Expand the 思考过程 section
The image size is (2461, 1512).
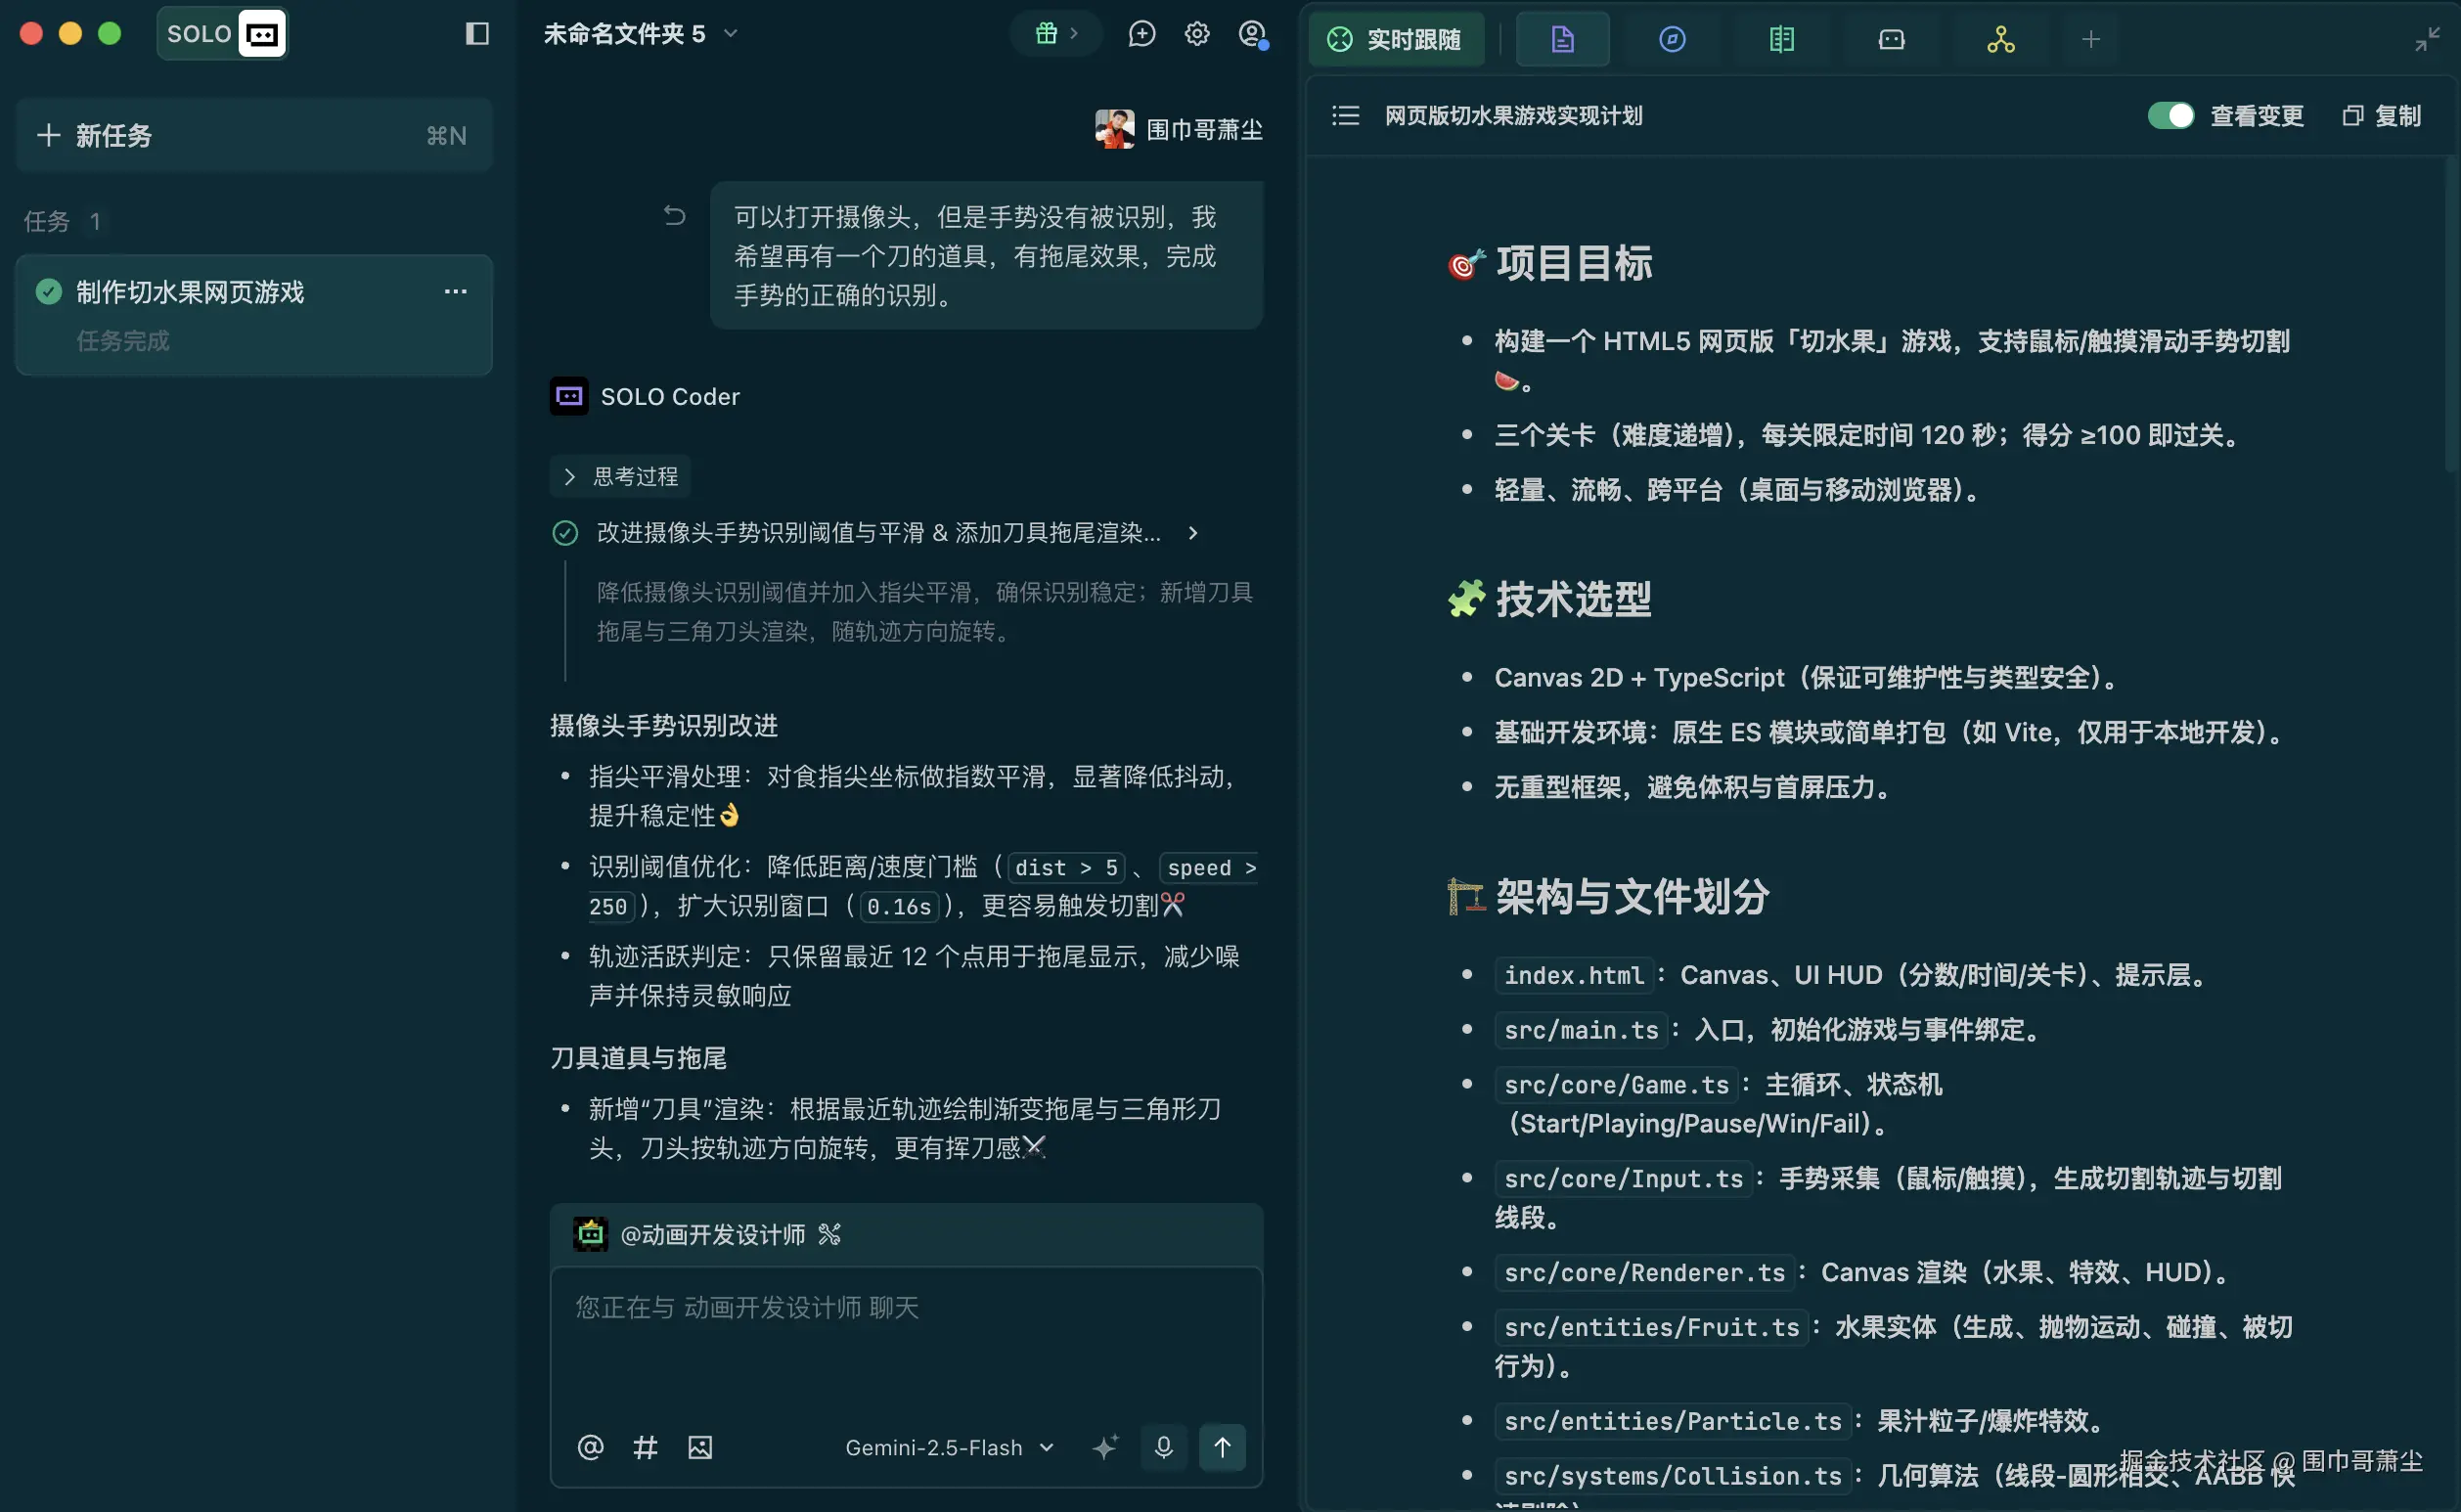point(620,476)
